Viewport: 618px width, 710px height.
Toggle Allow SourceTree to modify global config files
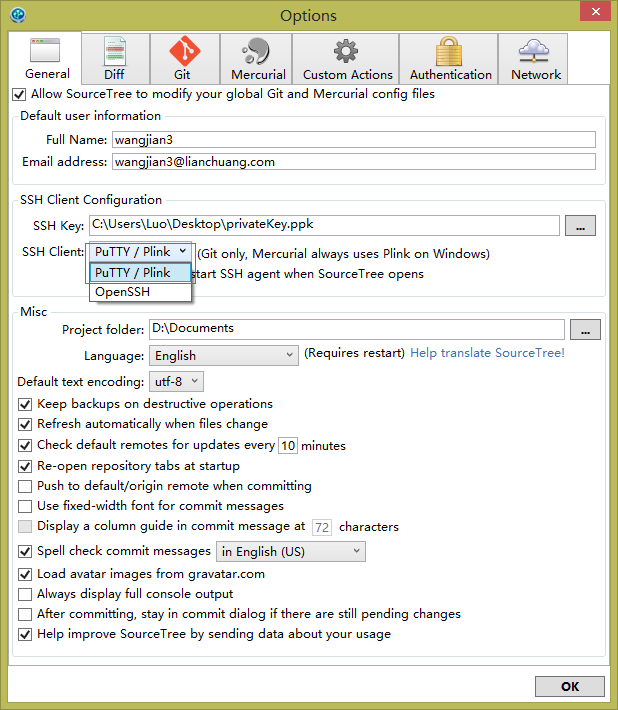tap(19, 95)
